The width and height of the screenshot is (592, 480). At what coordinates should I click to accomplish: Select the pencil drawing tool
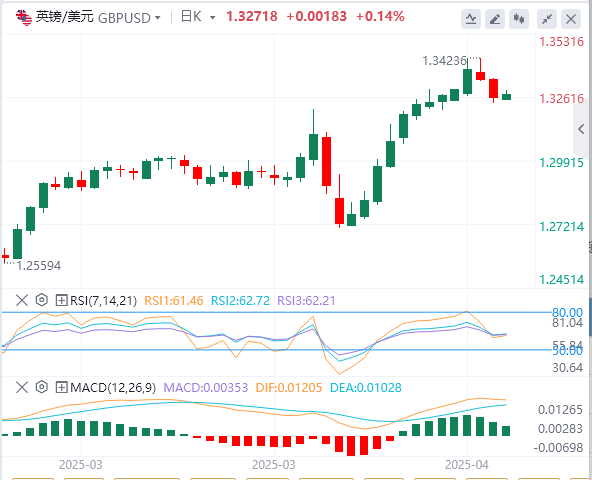click(x=495, y=19)
